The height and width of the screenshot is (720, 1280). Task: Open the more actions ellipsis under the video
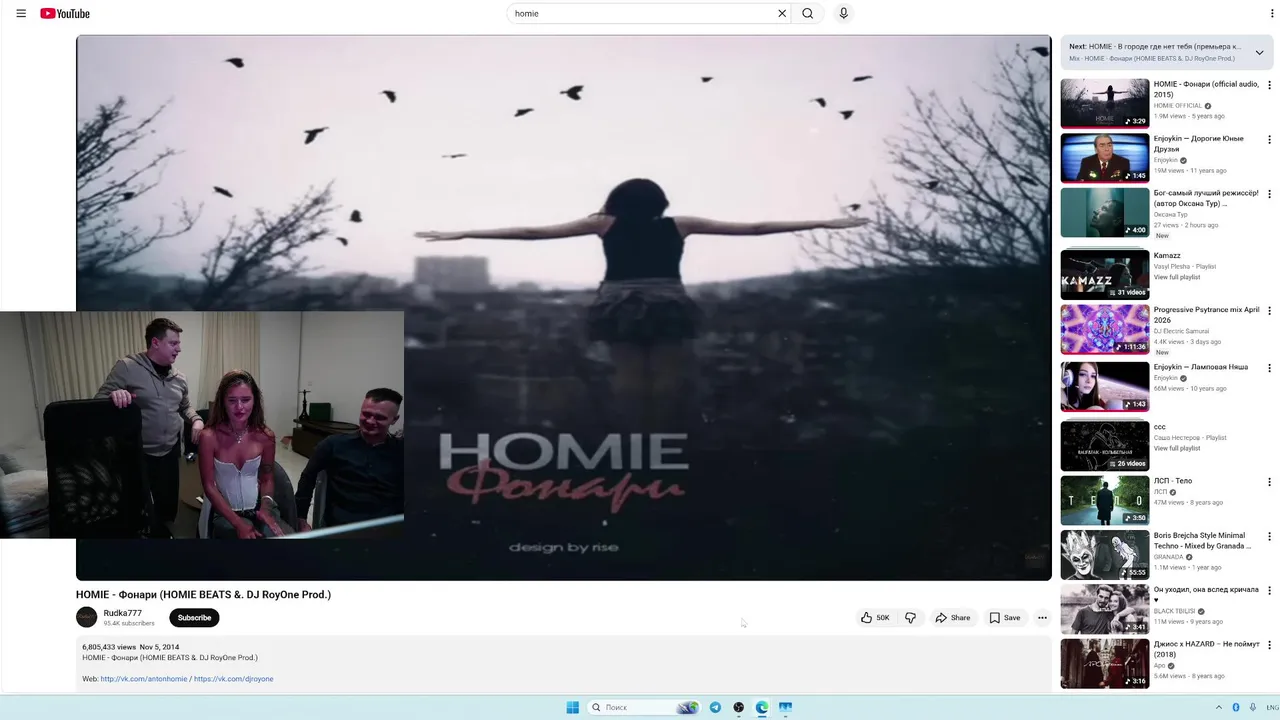point(1042,618)
